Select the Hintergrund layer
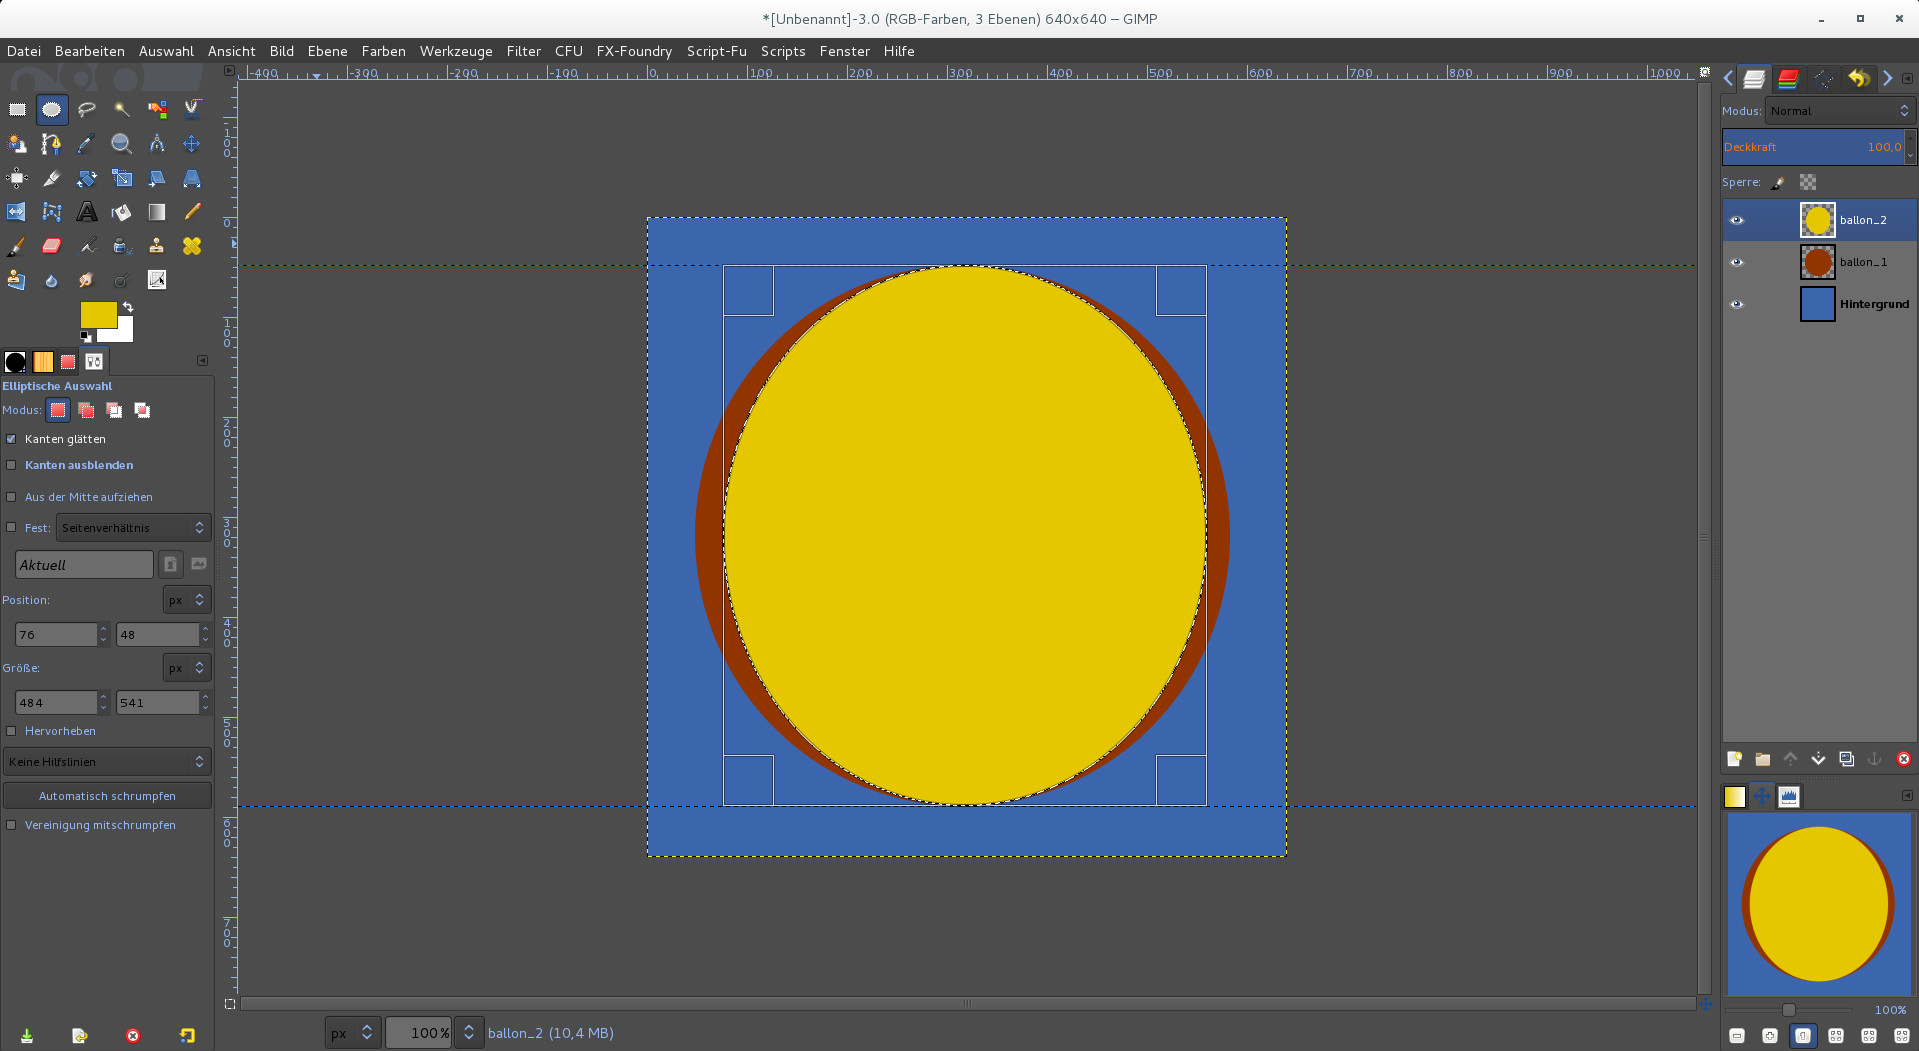1919x1051 pixels. tap(1873, 304)
